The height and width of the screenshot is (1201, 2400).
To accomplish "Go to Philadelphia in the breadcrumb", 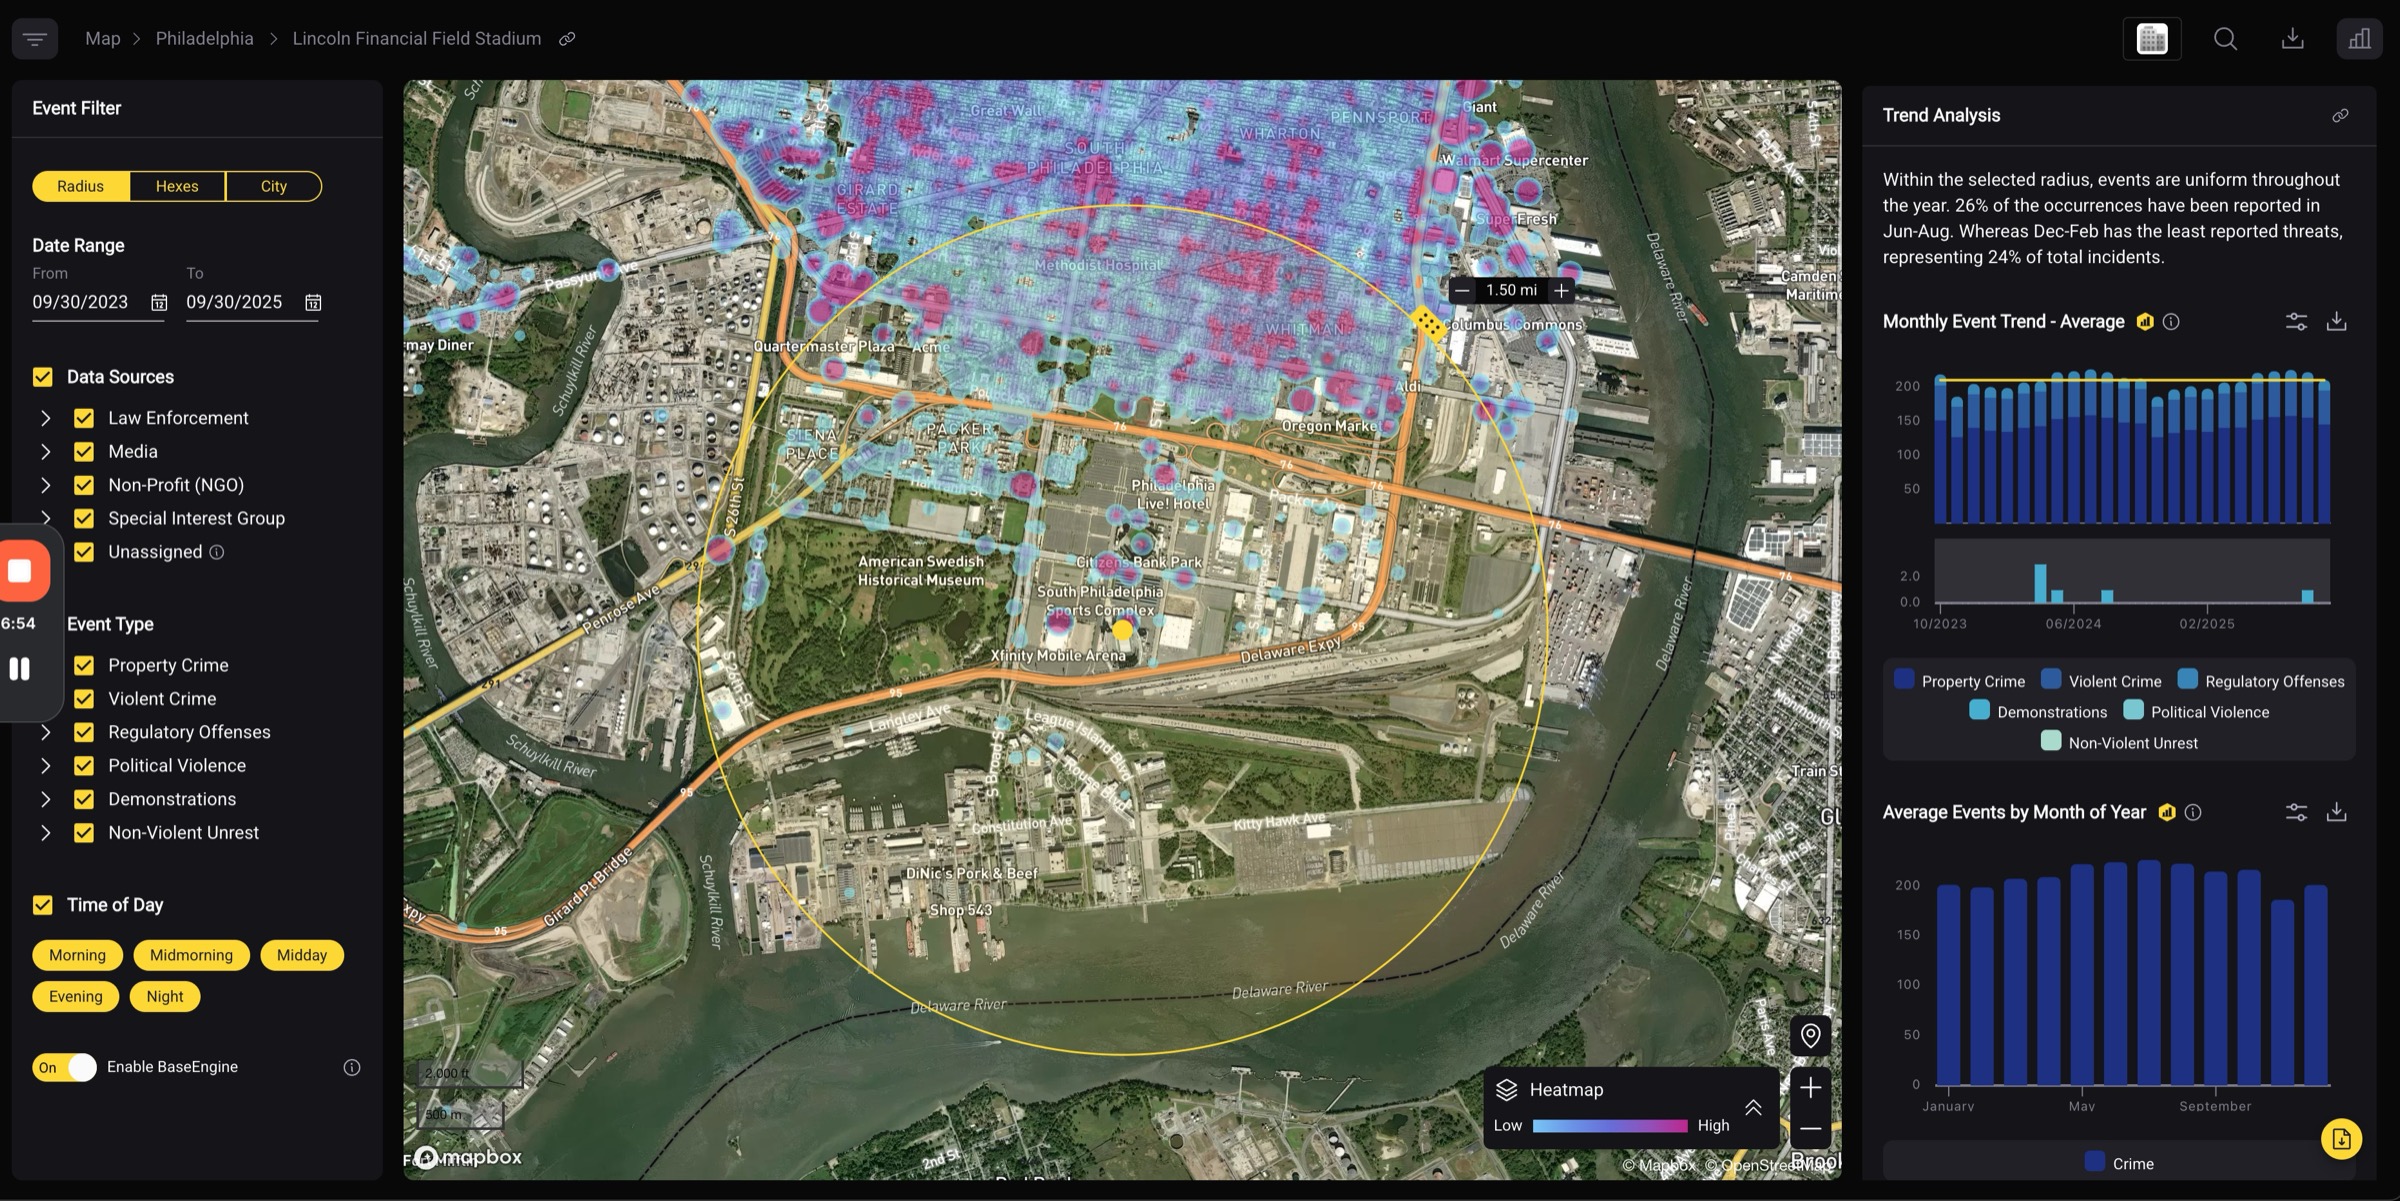I will tap(204, 39).
